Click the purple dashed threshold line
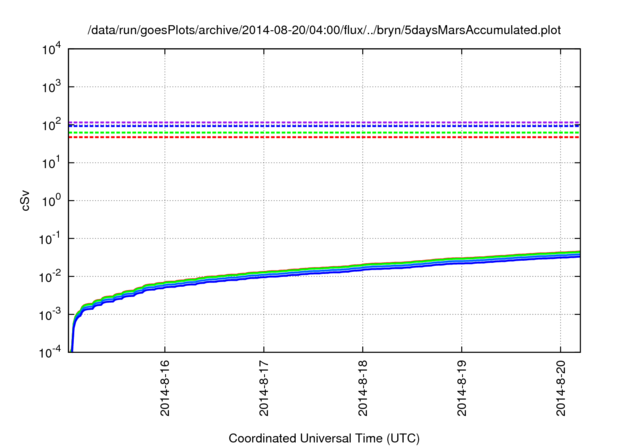This screenshot has width=640, height=448. 324,122
